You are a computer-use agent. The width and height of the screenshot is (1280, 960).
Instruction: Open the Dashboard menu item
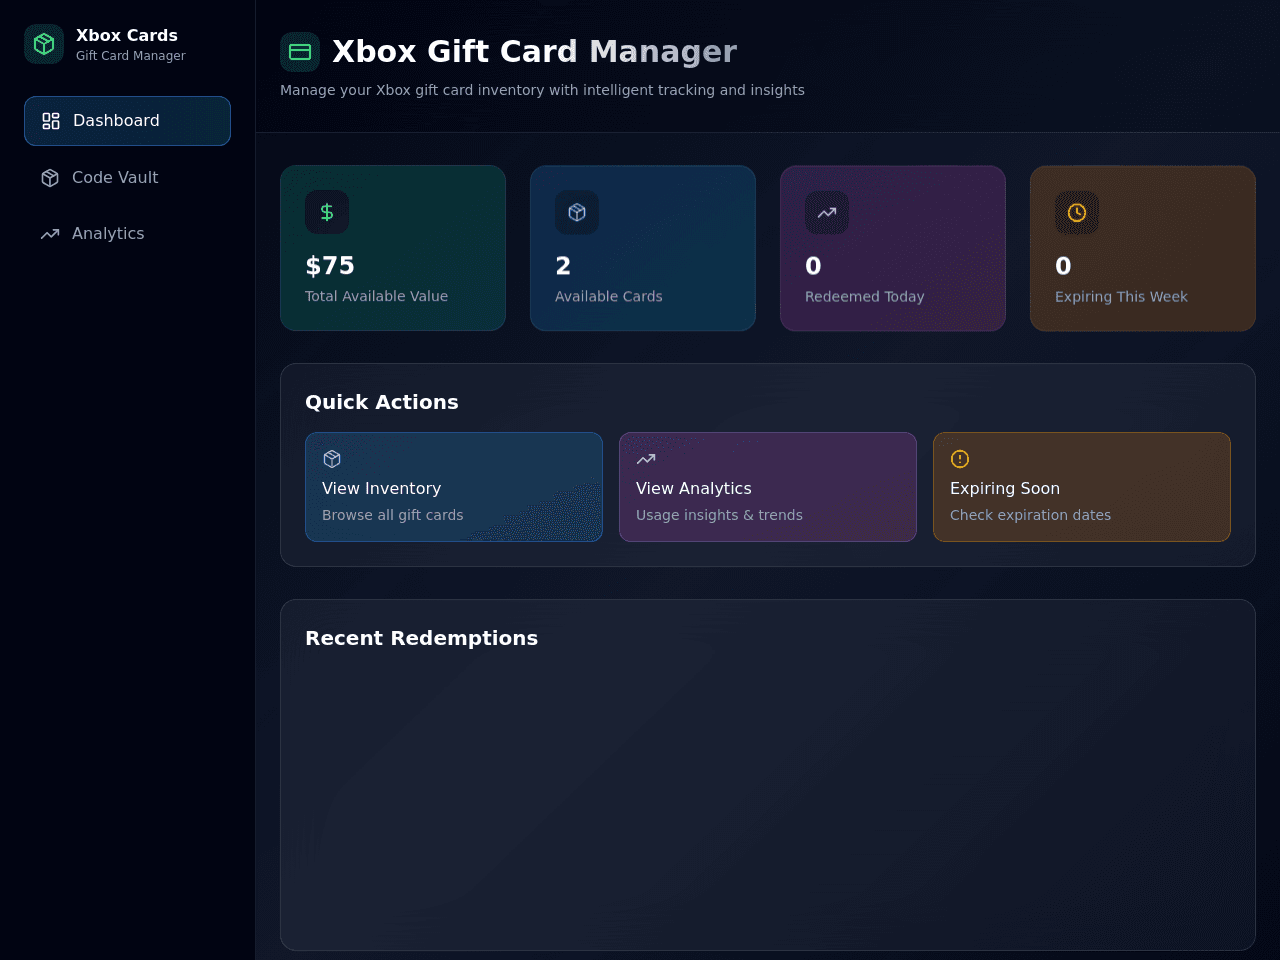(x=127, y=121)
